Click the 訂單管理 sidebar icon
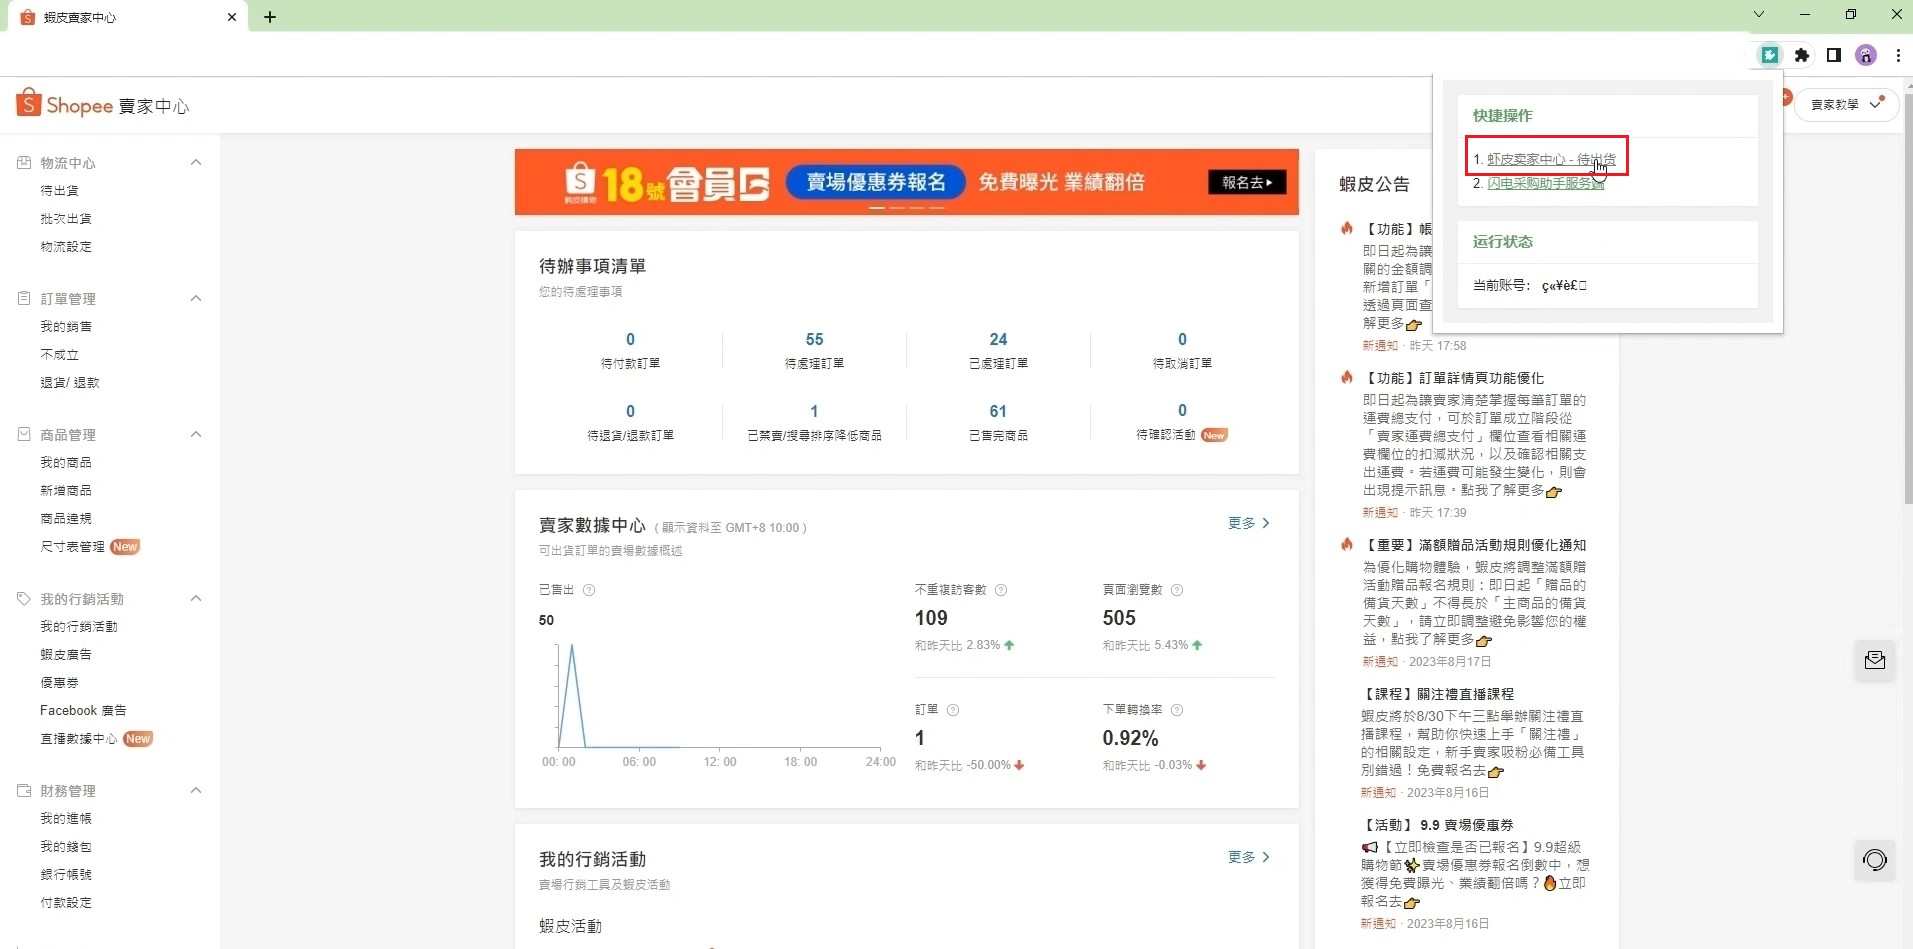This screenshot has width=1913, height=949. [24, 298]
